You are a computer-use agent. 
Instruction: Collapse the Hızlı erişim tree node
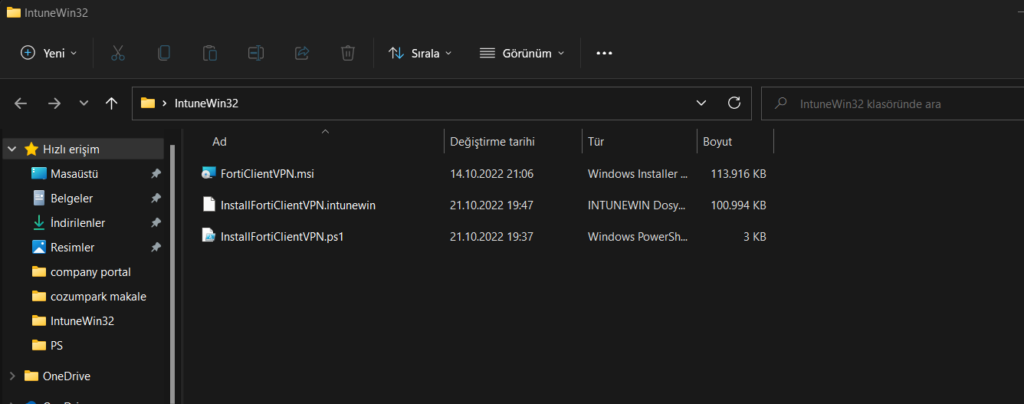tap(12, 149)
